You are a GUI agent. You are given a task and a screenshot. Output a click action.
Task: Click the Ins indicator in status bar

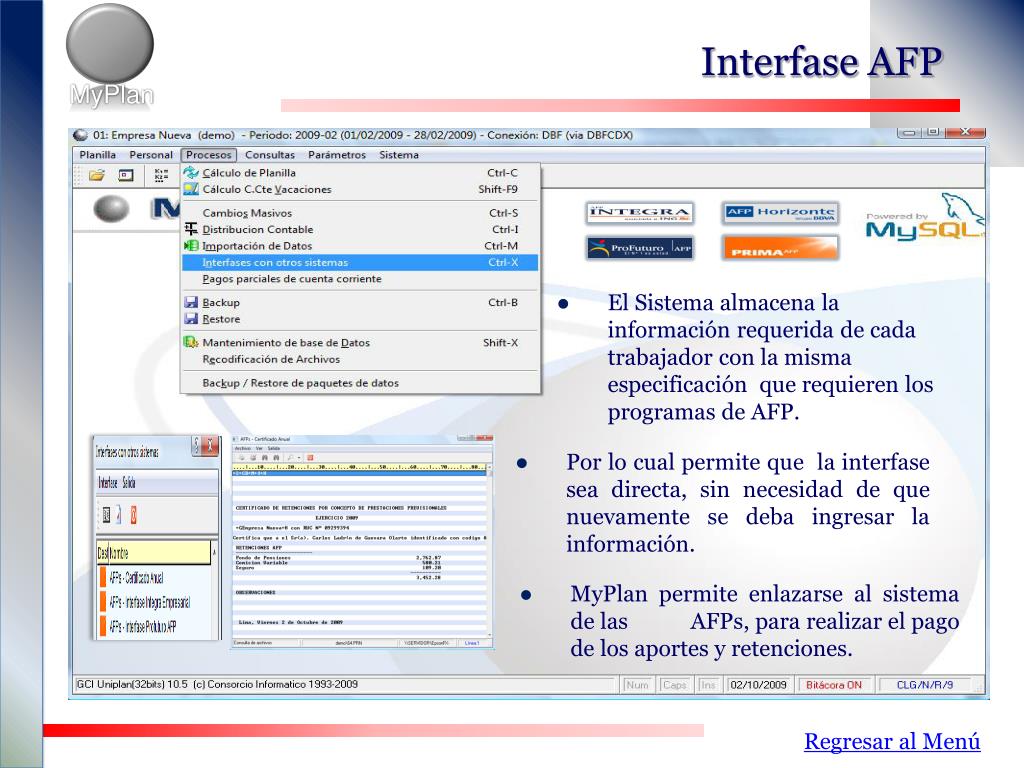708,685
